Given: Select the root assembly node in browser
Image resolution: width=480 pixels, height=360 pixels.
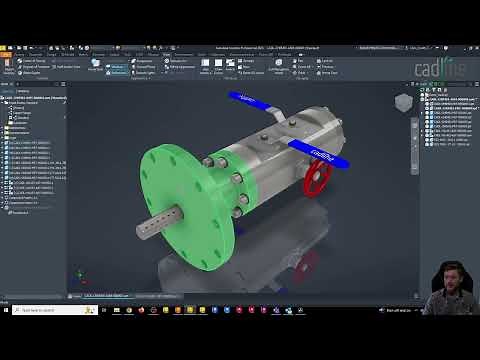Looking at the screenshot, I should tap(35, 98).
